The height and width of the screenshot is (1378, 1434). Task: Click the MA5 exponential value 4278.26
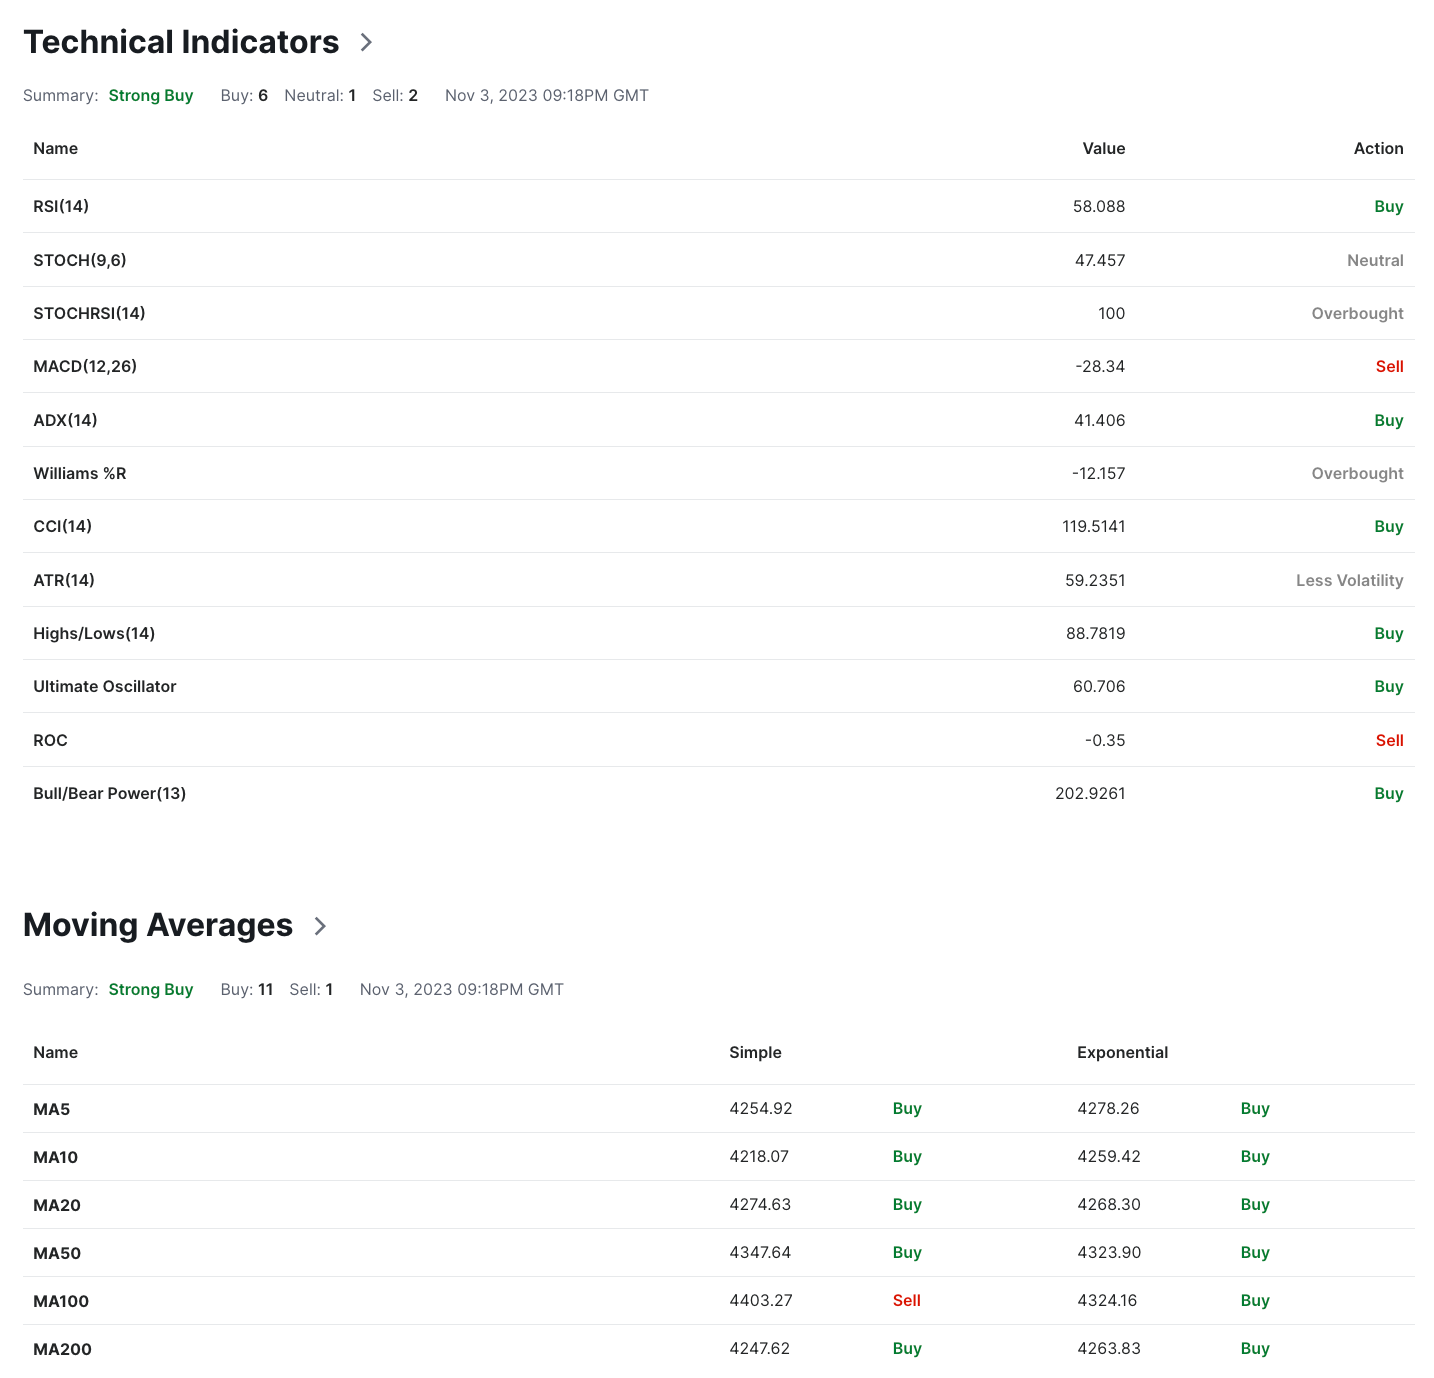click(x=1108, y=1108)
